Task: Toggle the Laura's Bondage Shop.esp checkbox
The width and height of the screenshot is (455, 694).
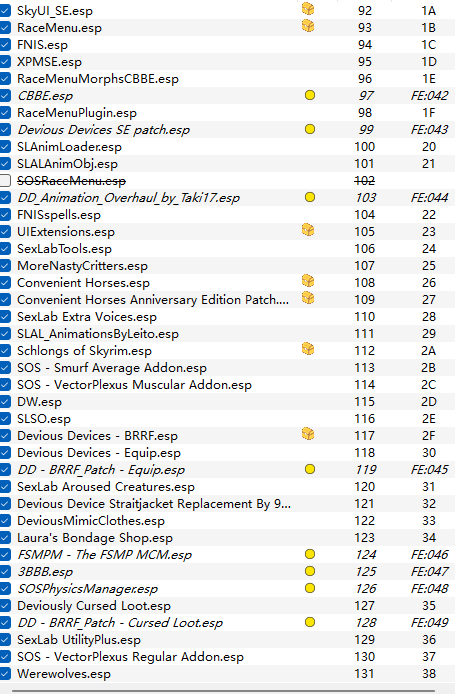Action: [x=5, y=538]
